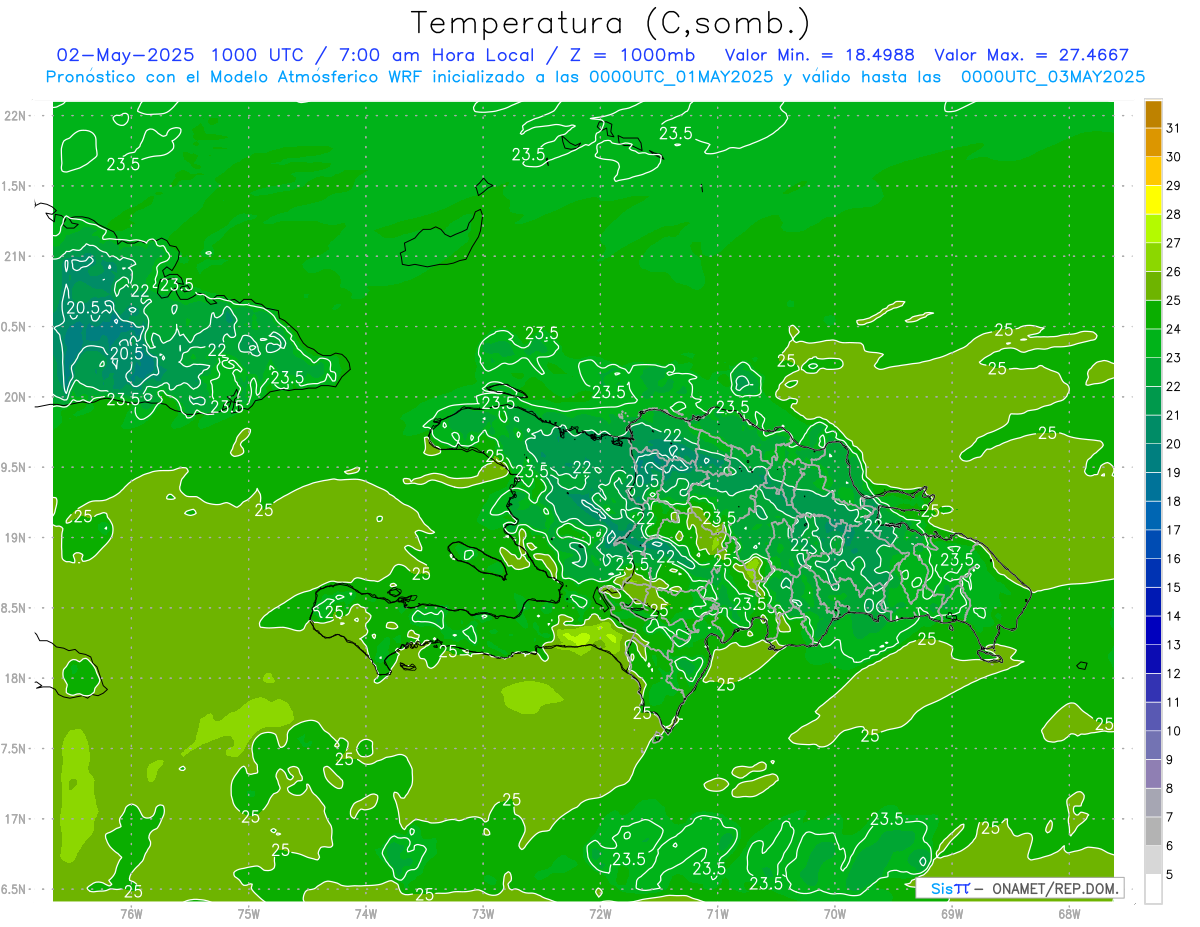Viewport: 1200px width, 927px height.
Task: Click the '18N' latitude axis label
Action: click(x=14, y=678)
